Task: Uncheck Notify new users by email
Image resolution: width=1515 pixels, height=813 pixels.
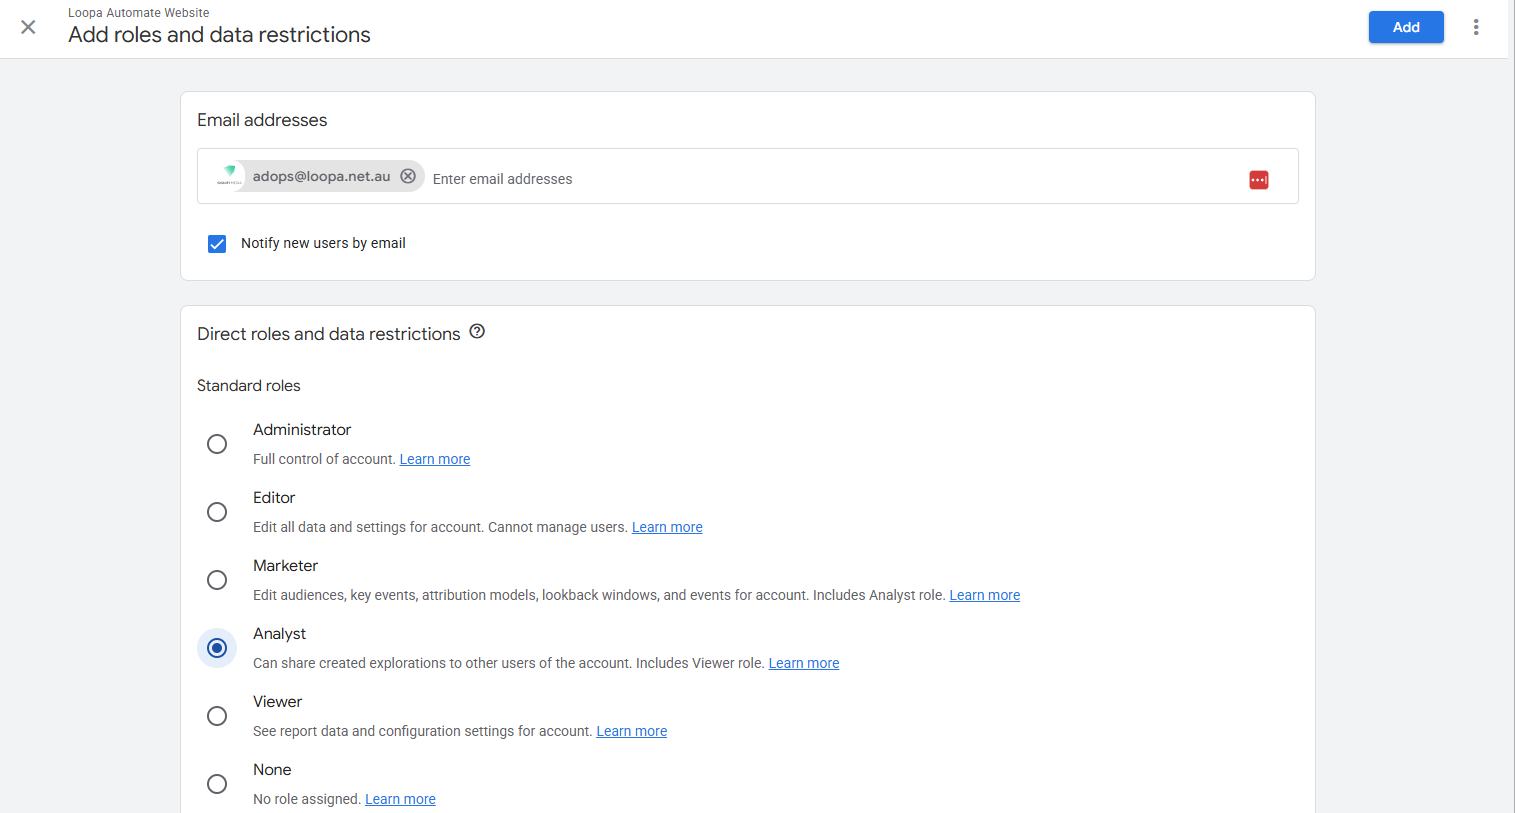Action: (x=217, y=244)
